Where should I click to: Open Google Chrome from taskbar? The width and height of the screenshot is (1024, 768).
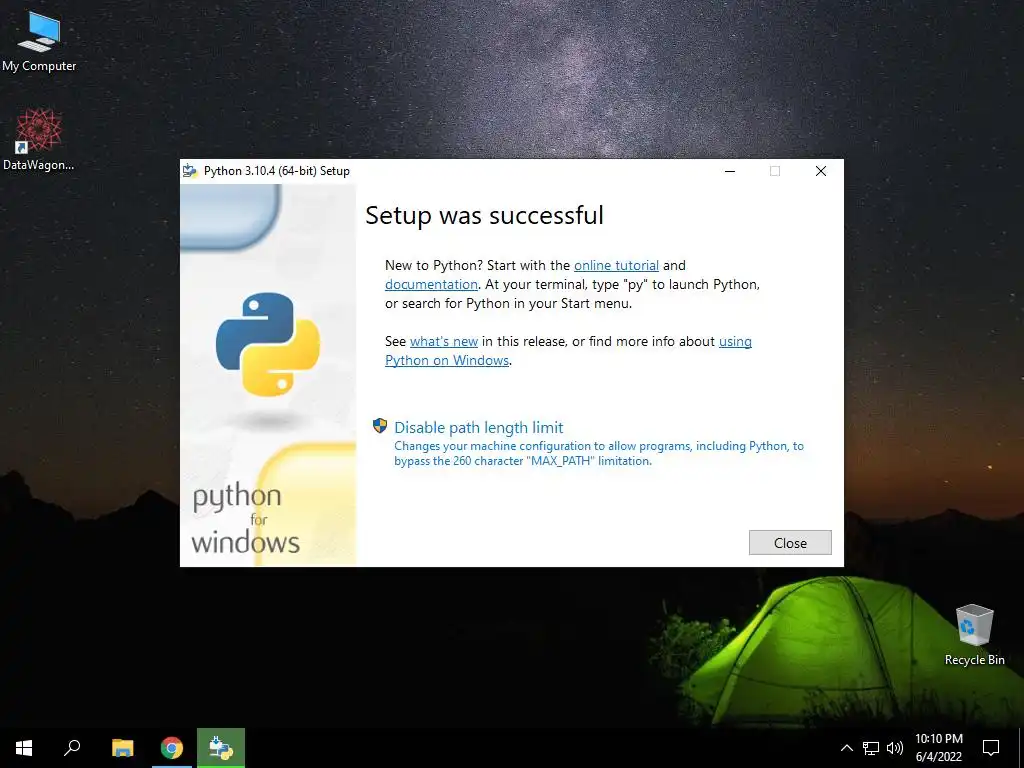[x=172, y=748]
